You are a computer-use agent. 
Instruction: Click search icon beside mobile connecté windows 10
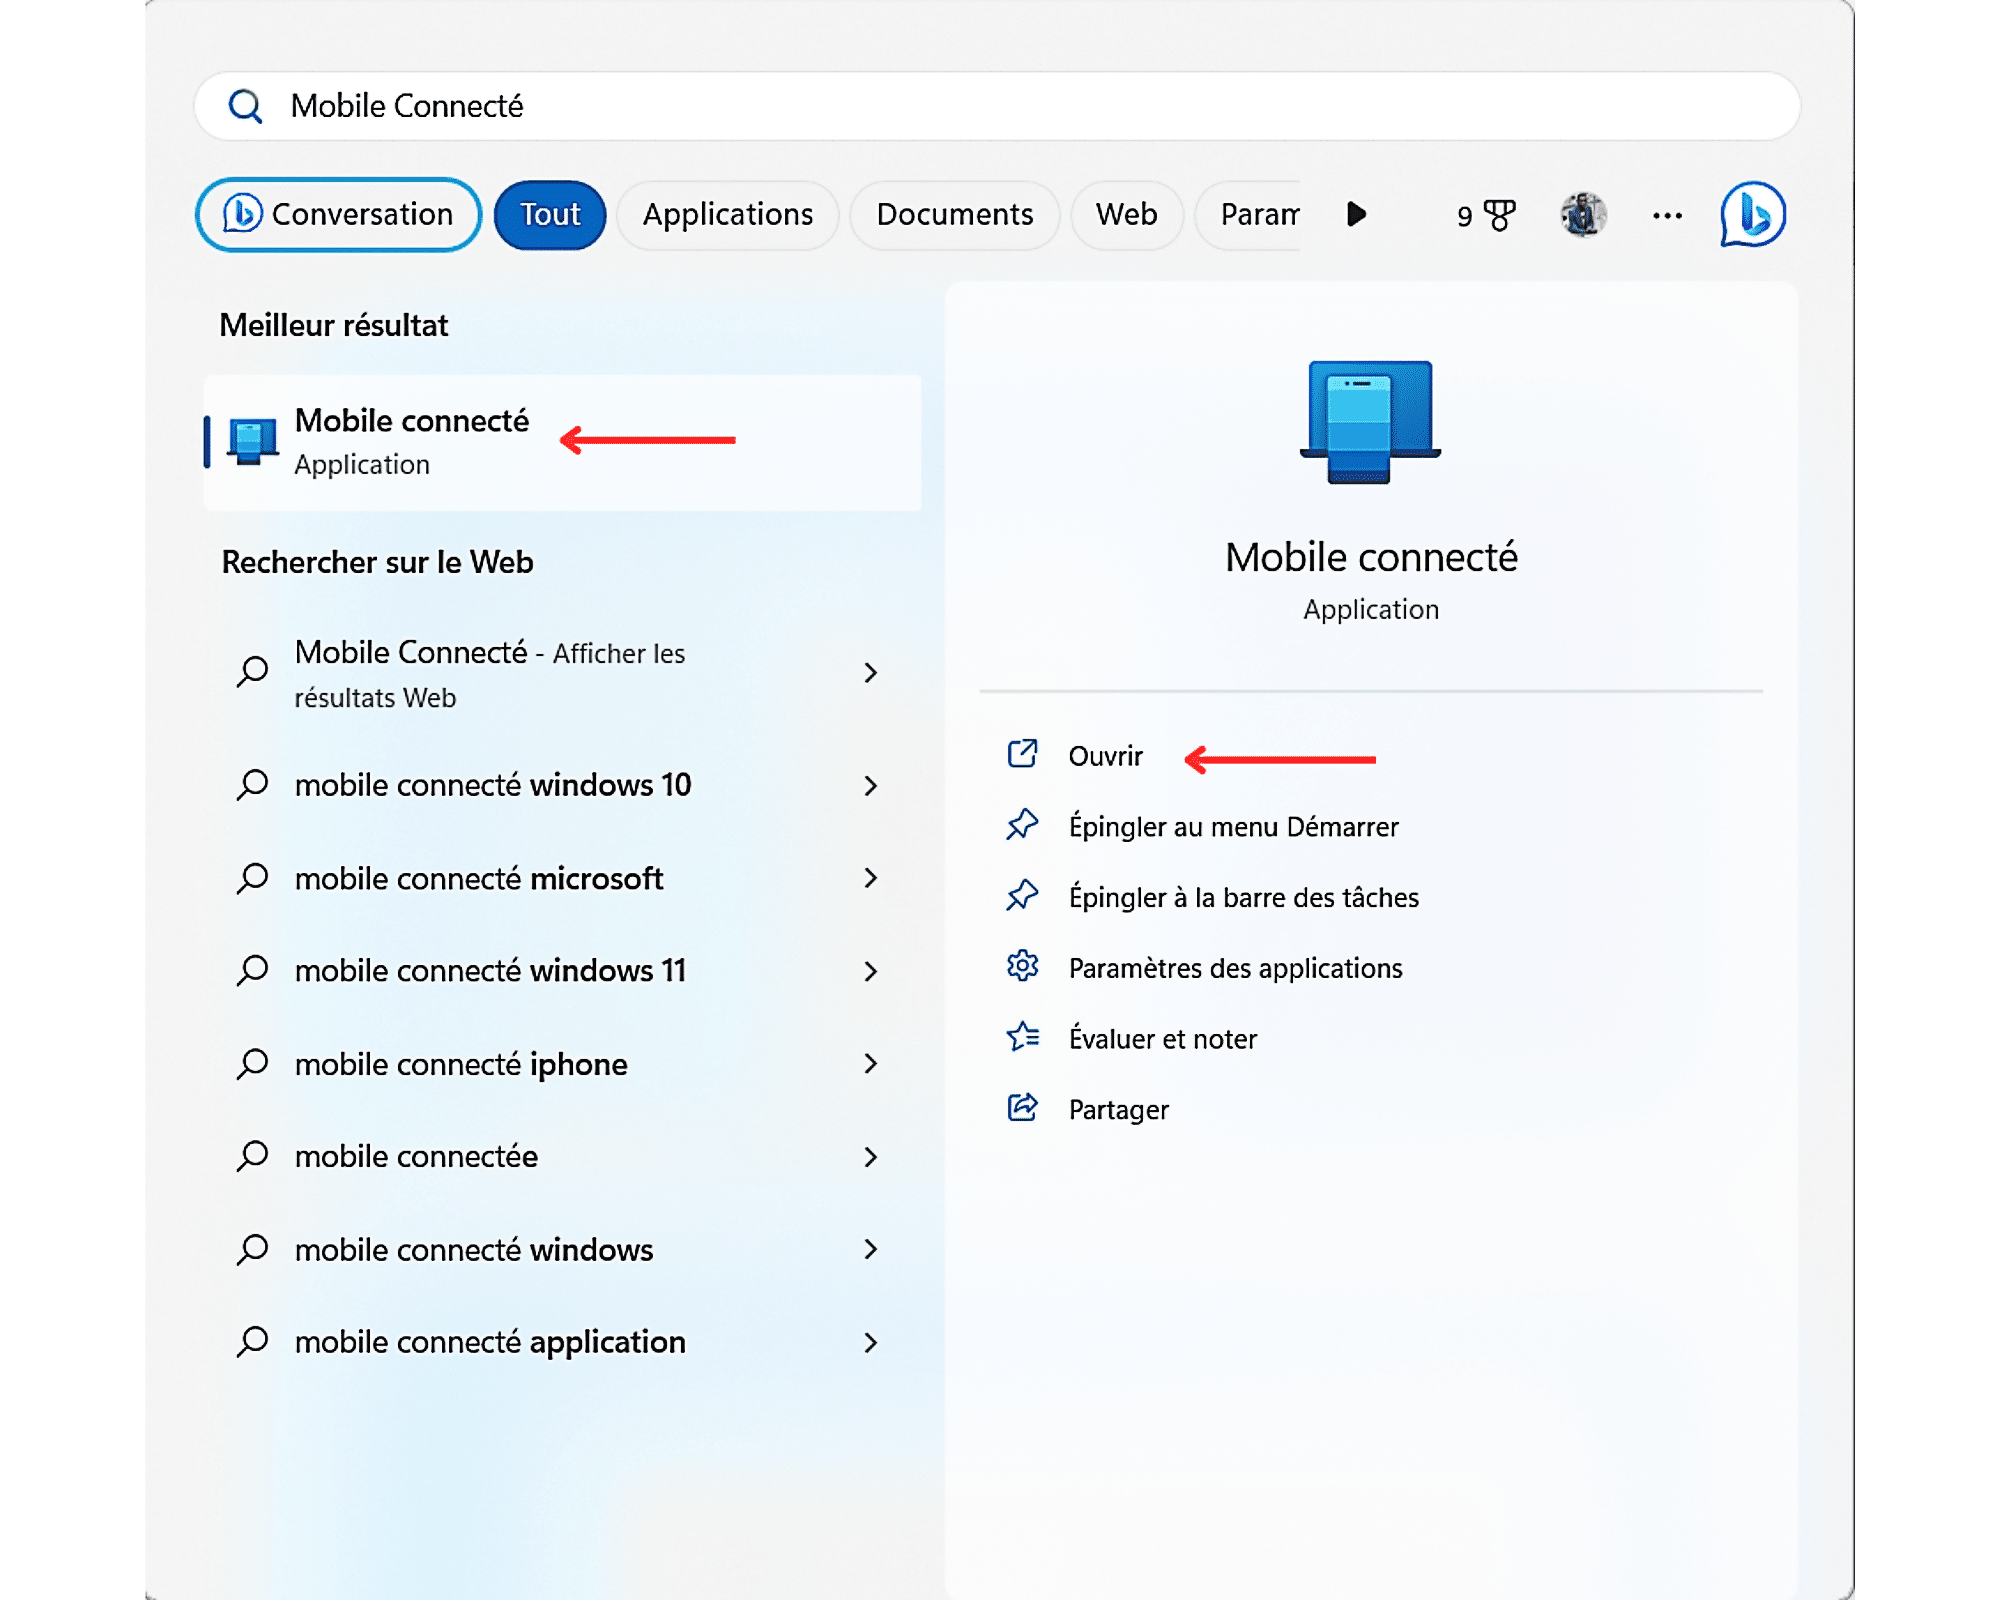click(252, 785)
